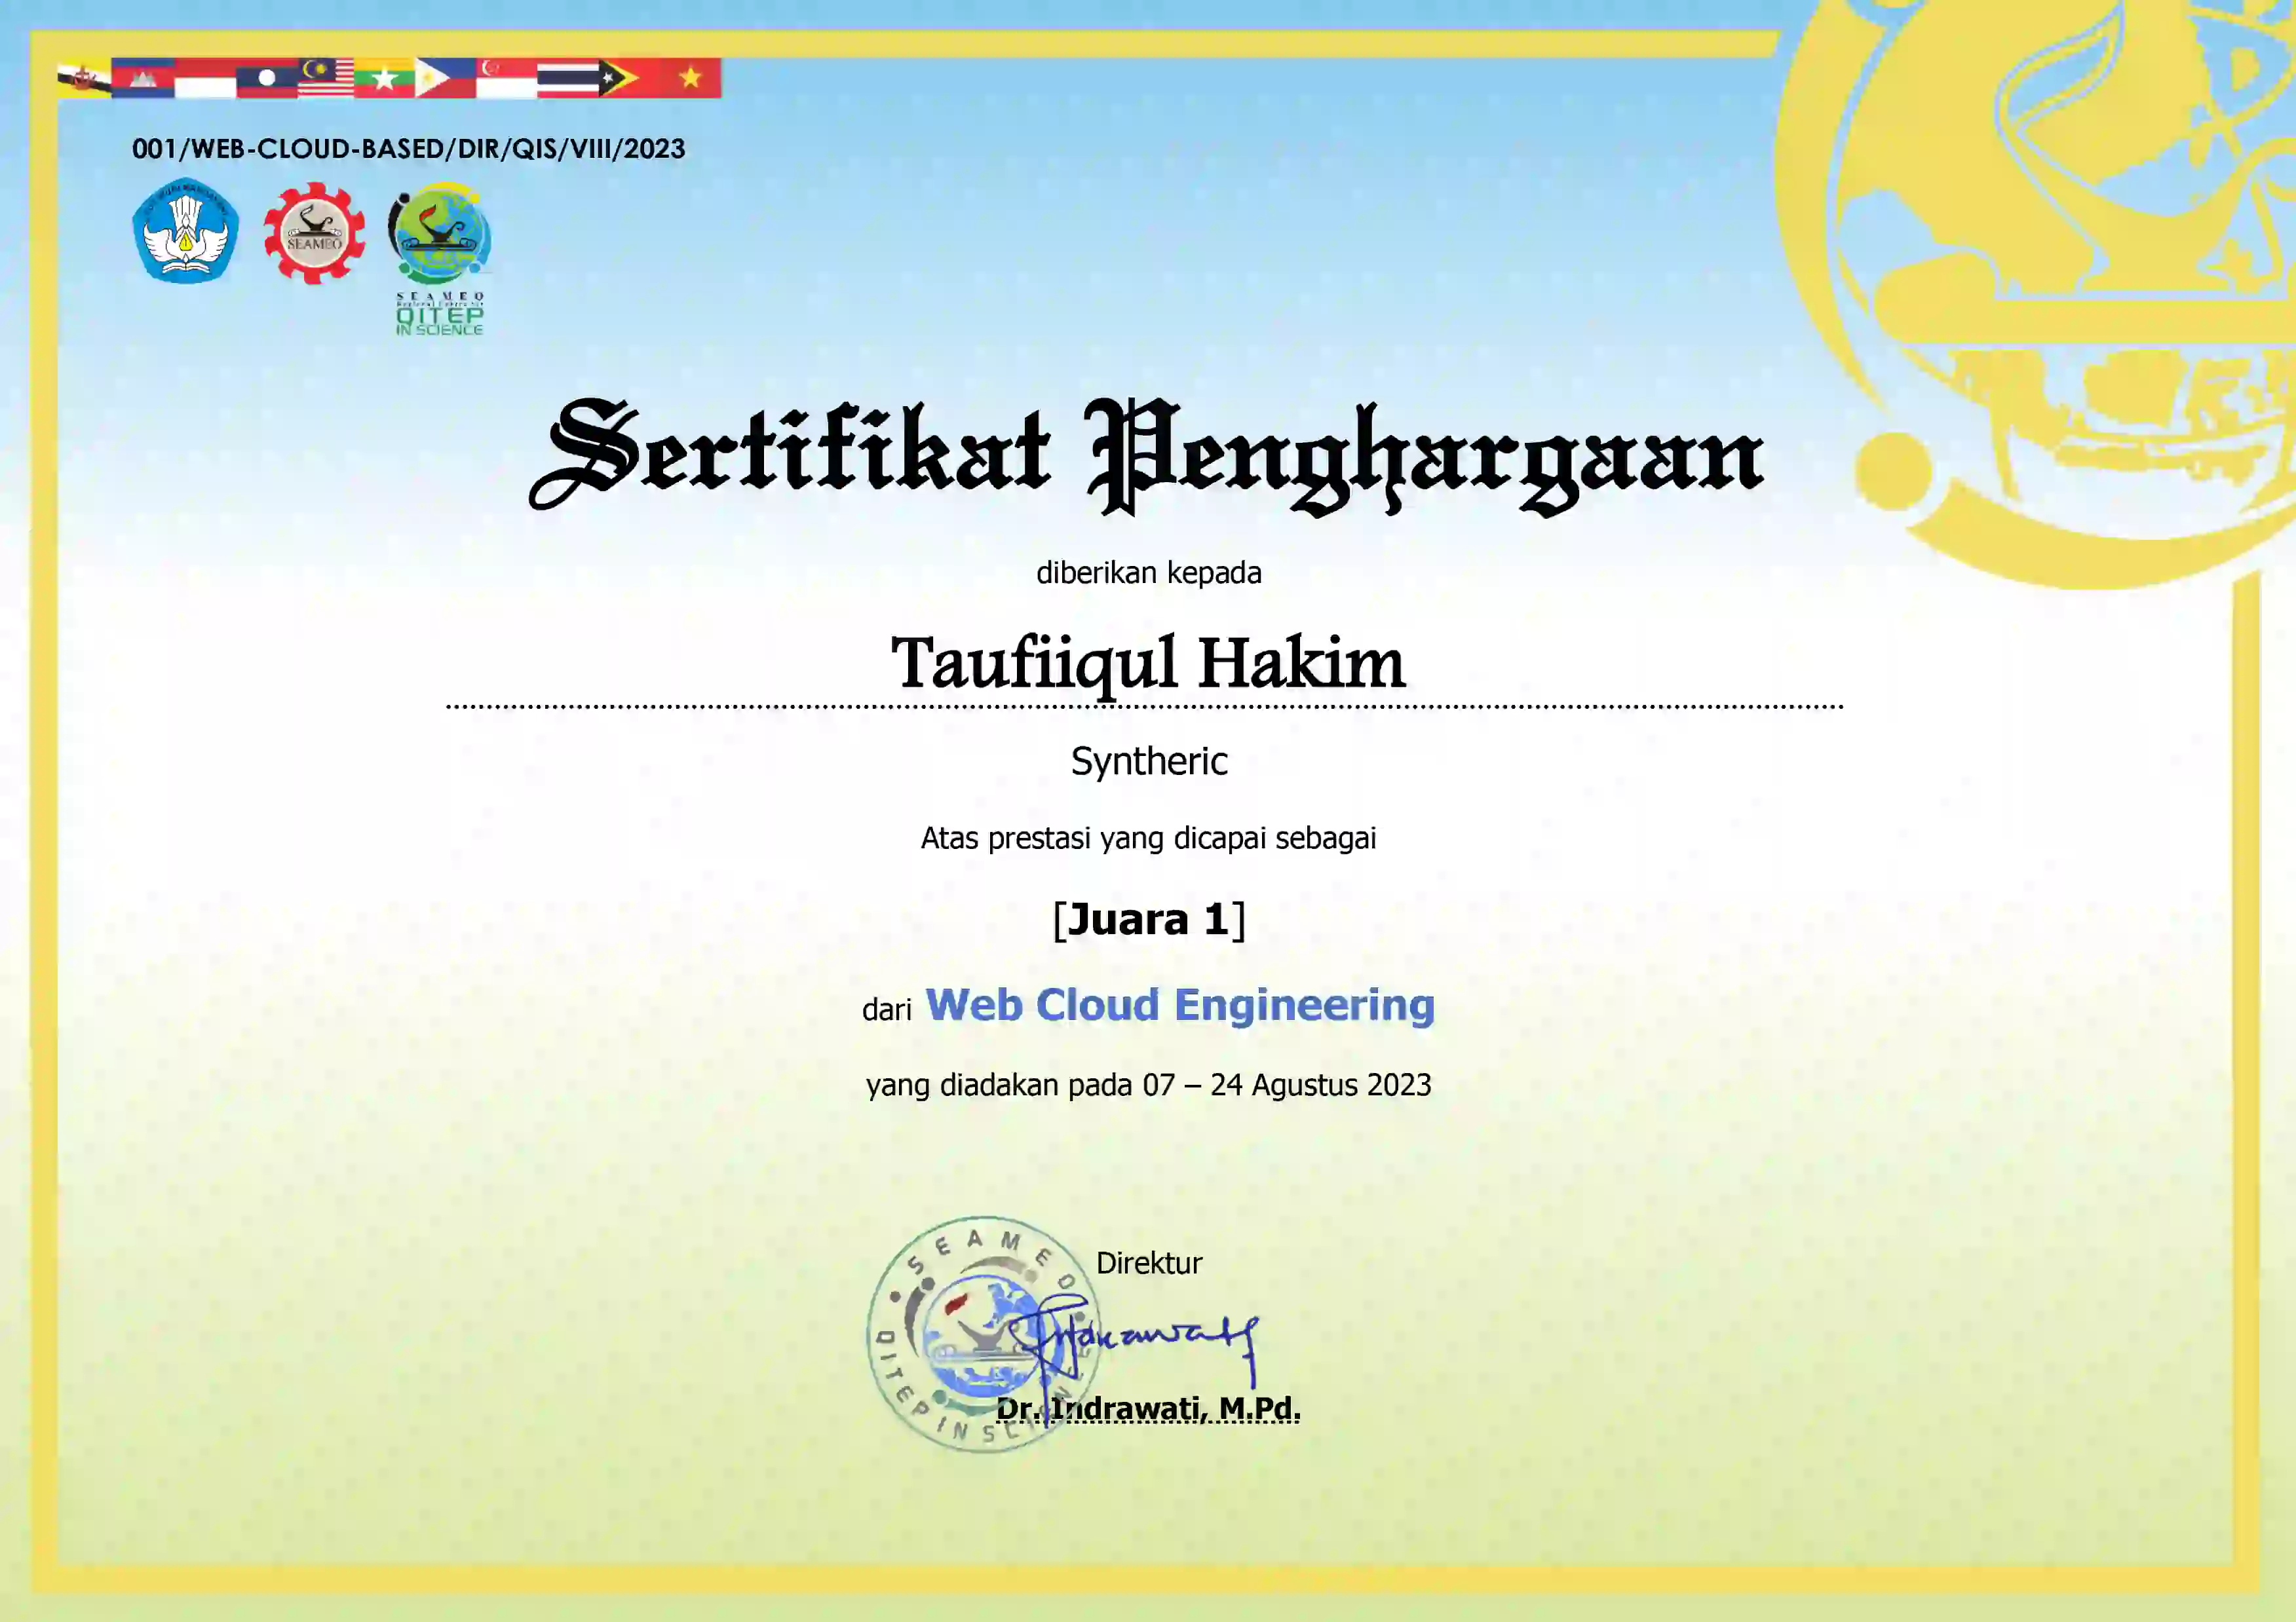Click the "[Juara 1]" award text
The image size is (2296, 1622).
(1149, 920)
